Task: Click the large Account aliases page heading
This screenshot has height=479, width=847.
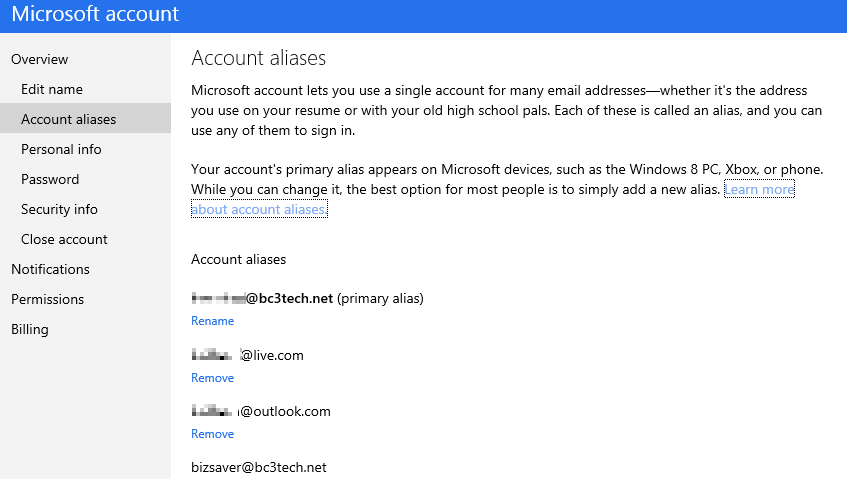Action: click(259, 58)
